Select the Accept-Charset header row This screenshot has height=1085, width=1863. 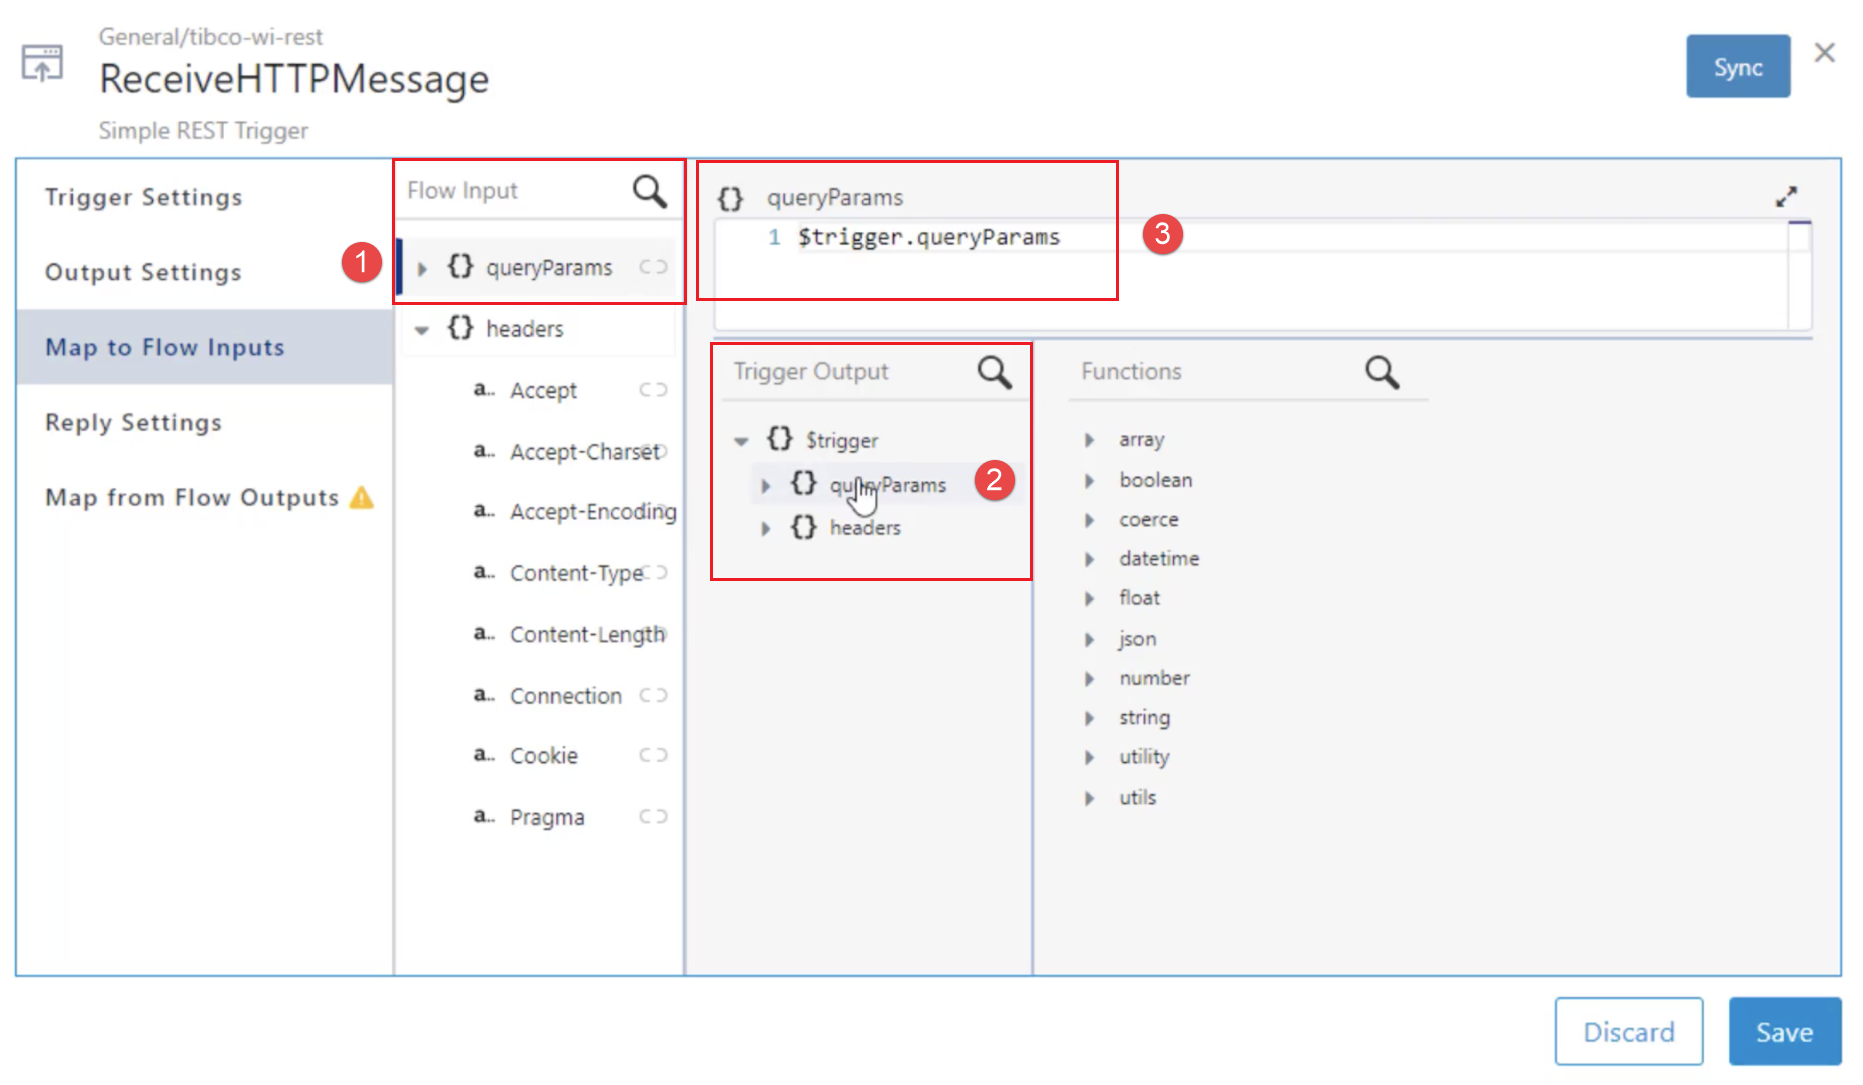point(540,451)
